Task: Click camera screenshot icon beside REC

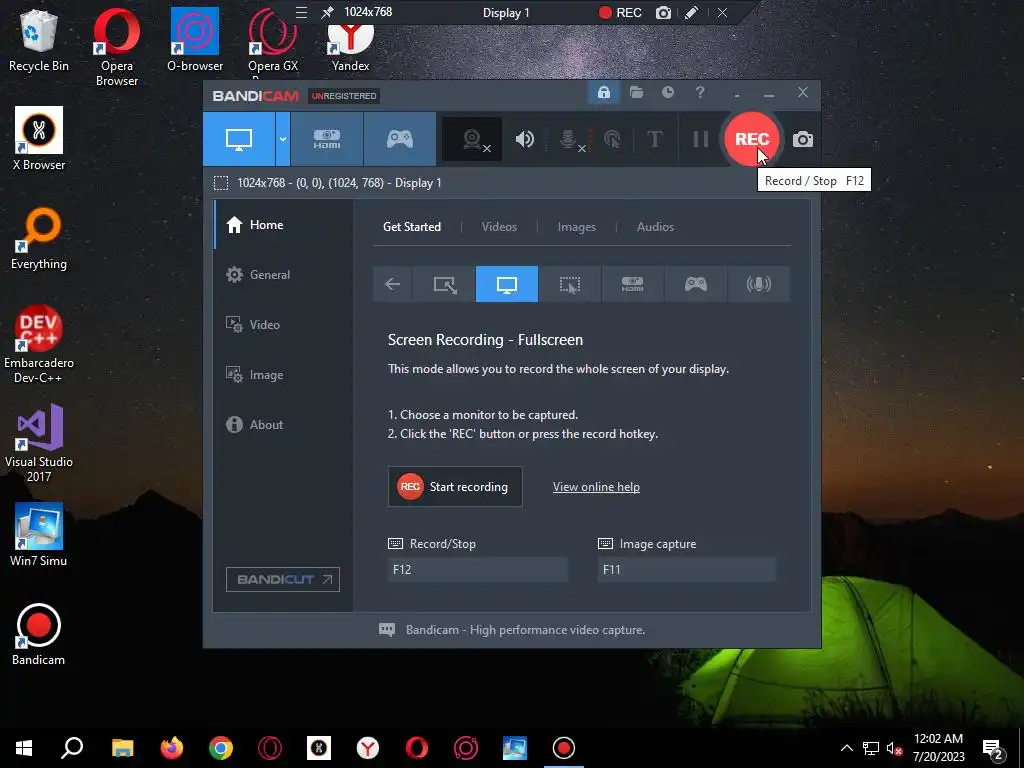Action: 803,139
